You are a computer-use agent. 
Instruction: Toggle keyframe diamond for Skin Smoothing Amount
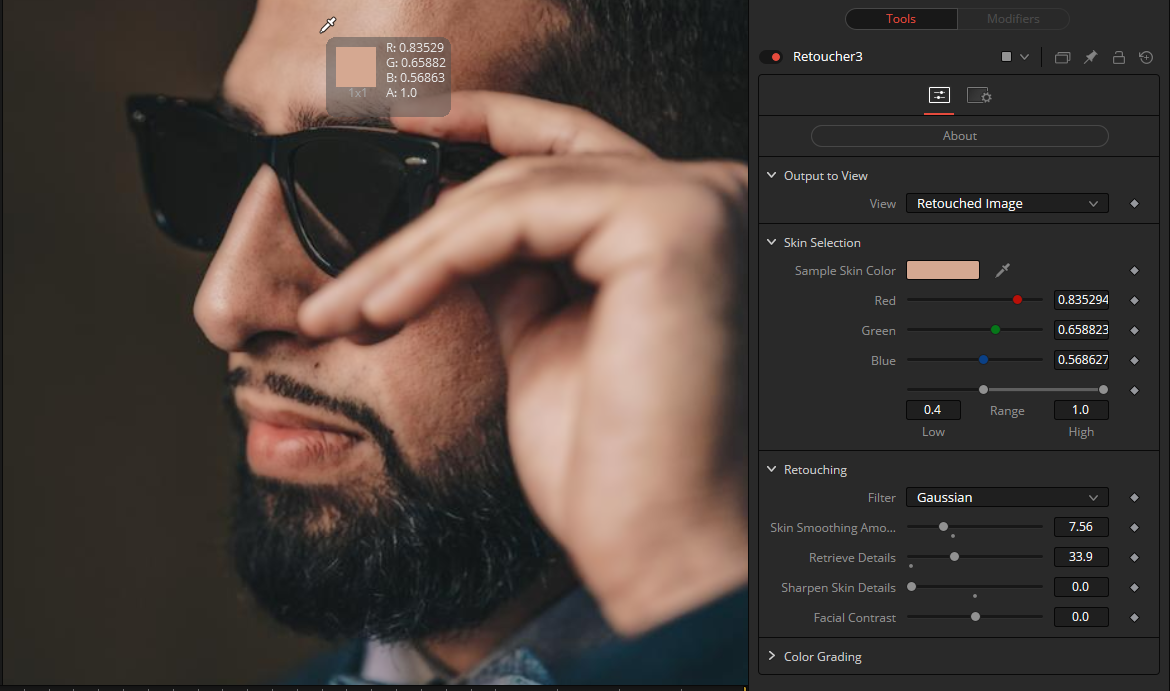coord(1134,528)
